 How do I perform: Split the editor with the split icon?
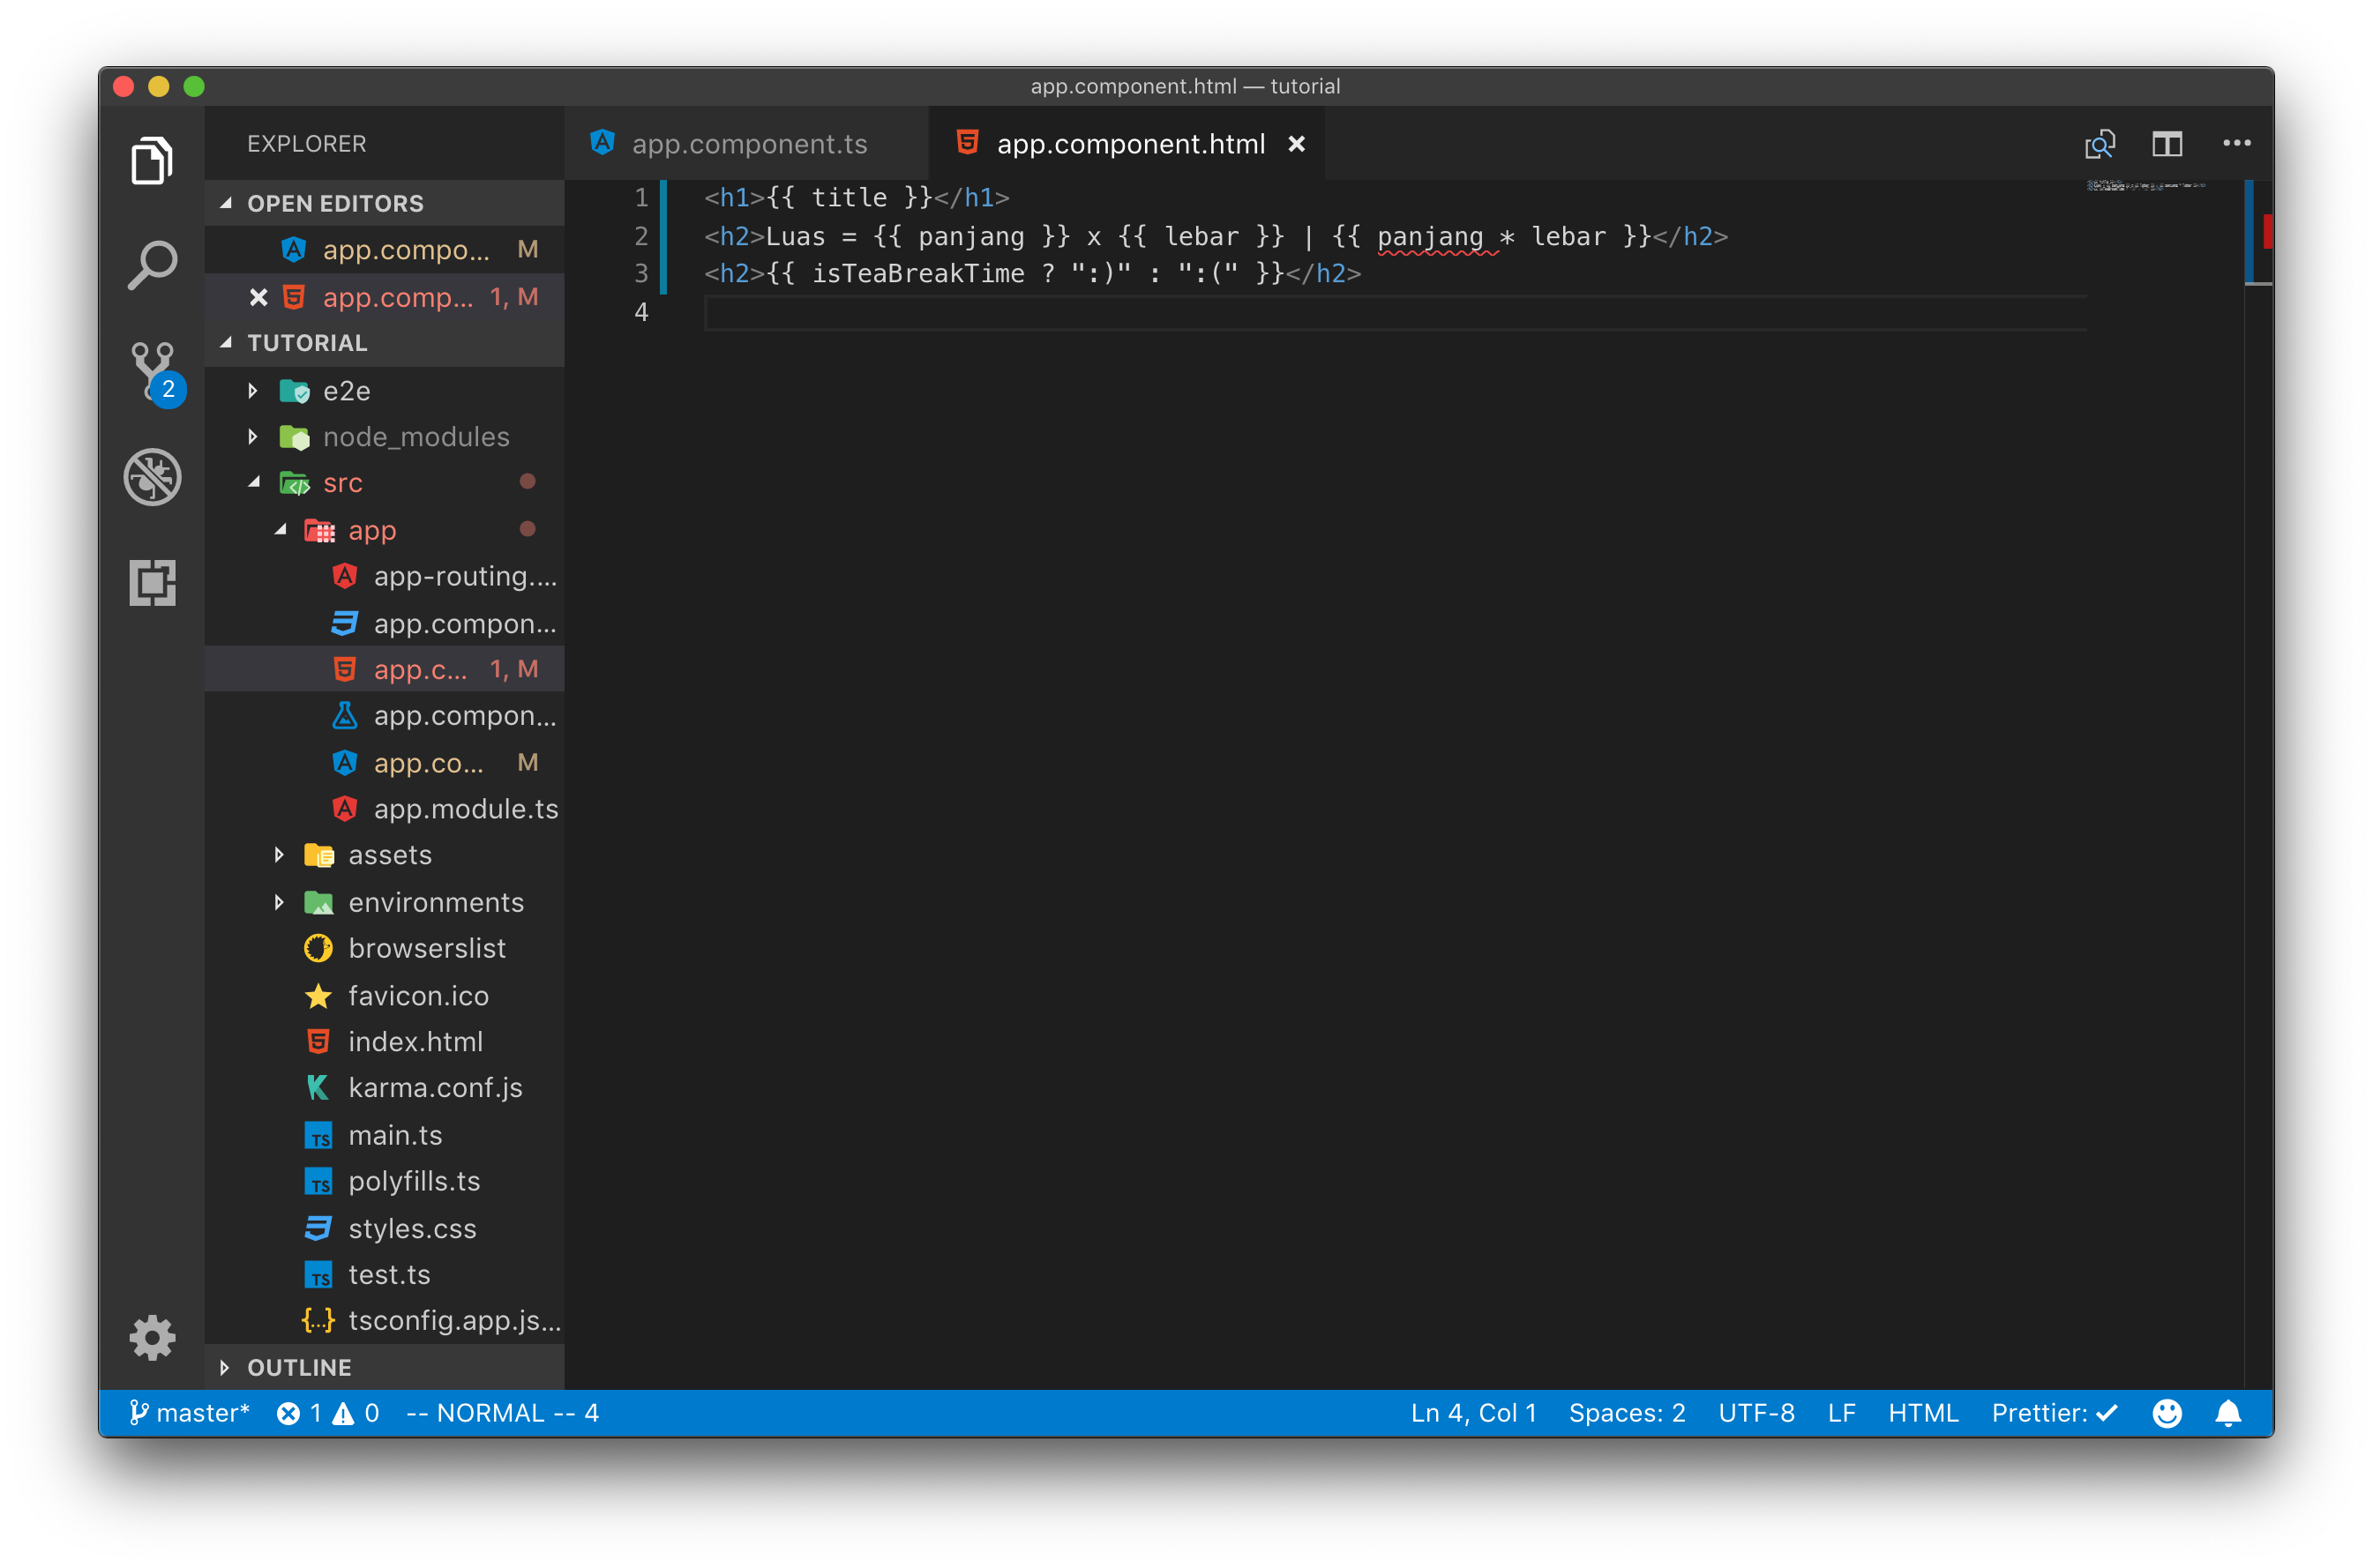click(2167, 144)
